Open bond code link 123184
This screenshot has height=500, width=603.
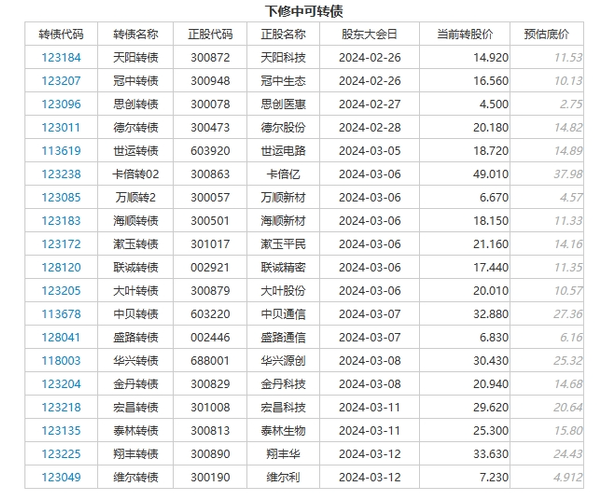click(61, 58)
